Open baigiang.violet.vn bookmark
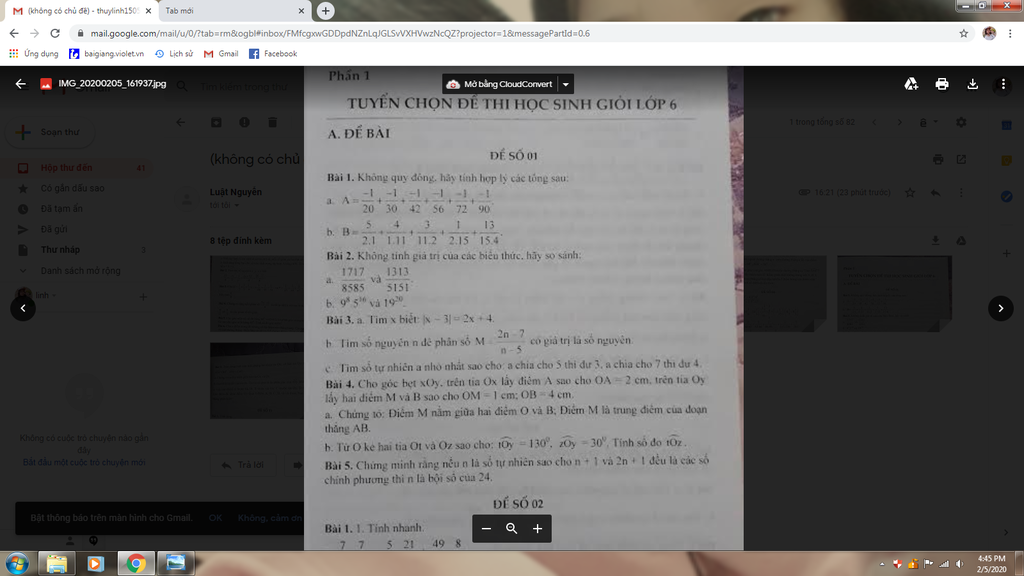 pyautogui.click(x=106, y=54)
